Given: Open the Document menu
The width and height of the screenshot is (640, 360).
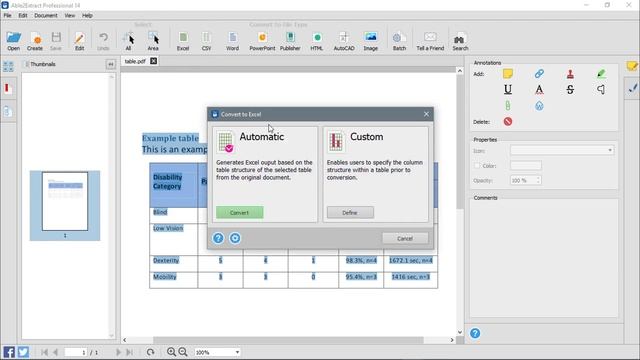Looking at the screenshot, I should tap(46, 16).
